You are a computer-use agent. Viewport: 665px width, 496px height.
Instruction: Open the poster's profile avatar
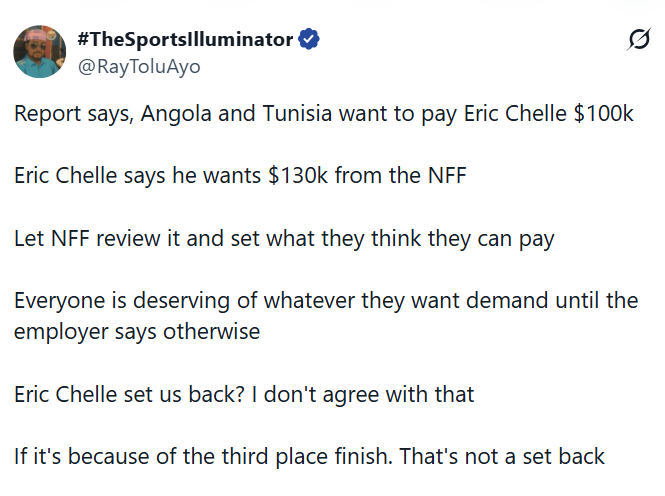40,51
